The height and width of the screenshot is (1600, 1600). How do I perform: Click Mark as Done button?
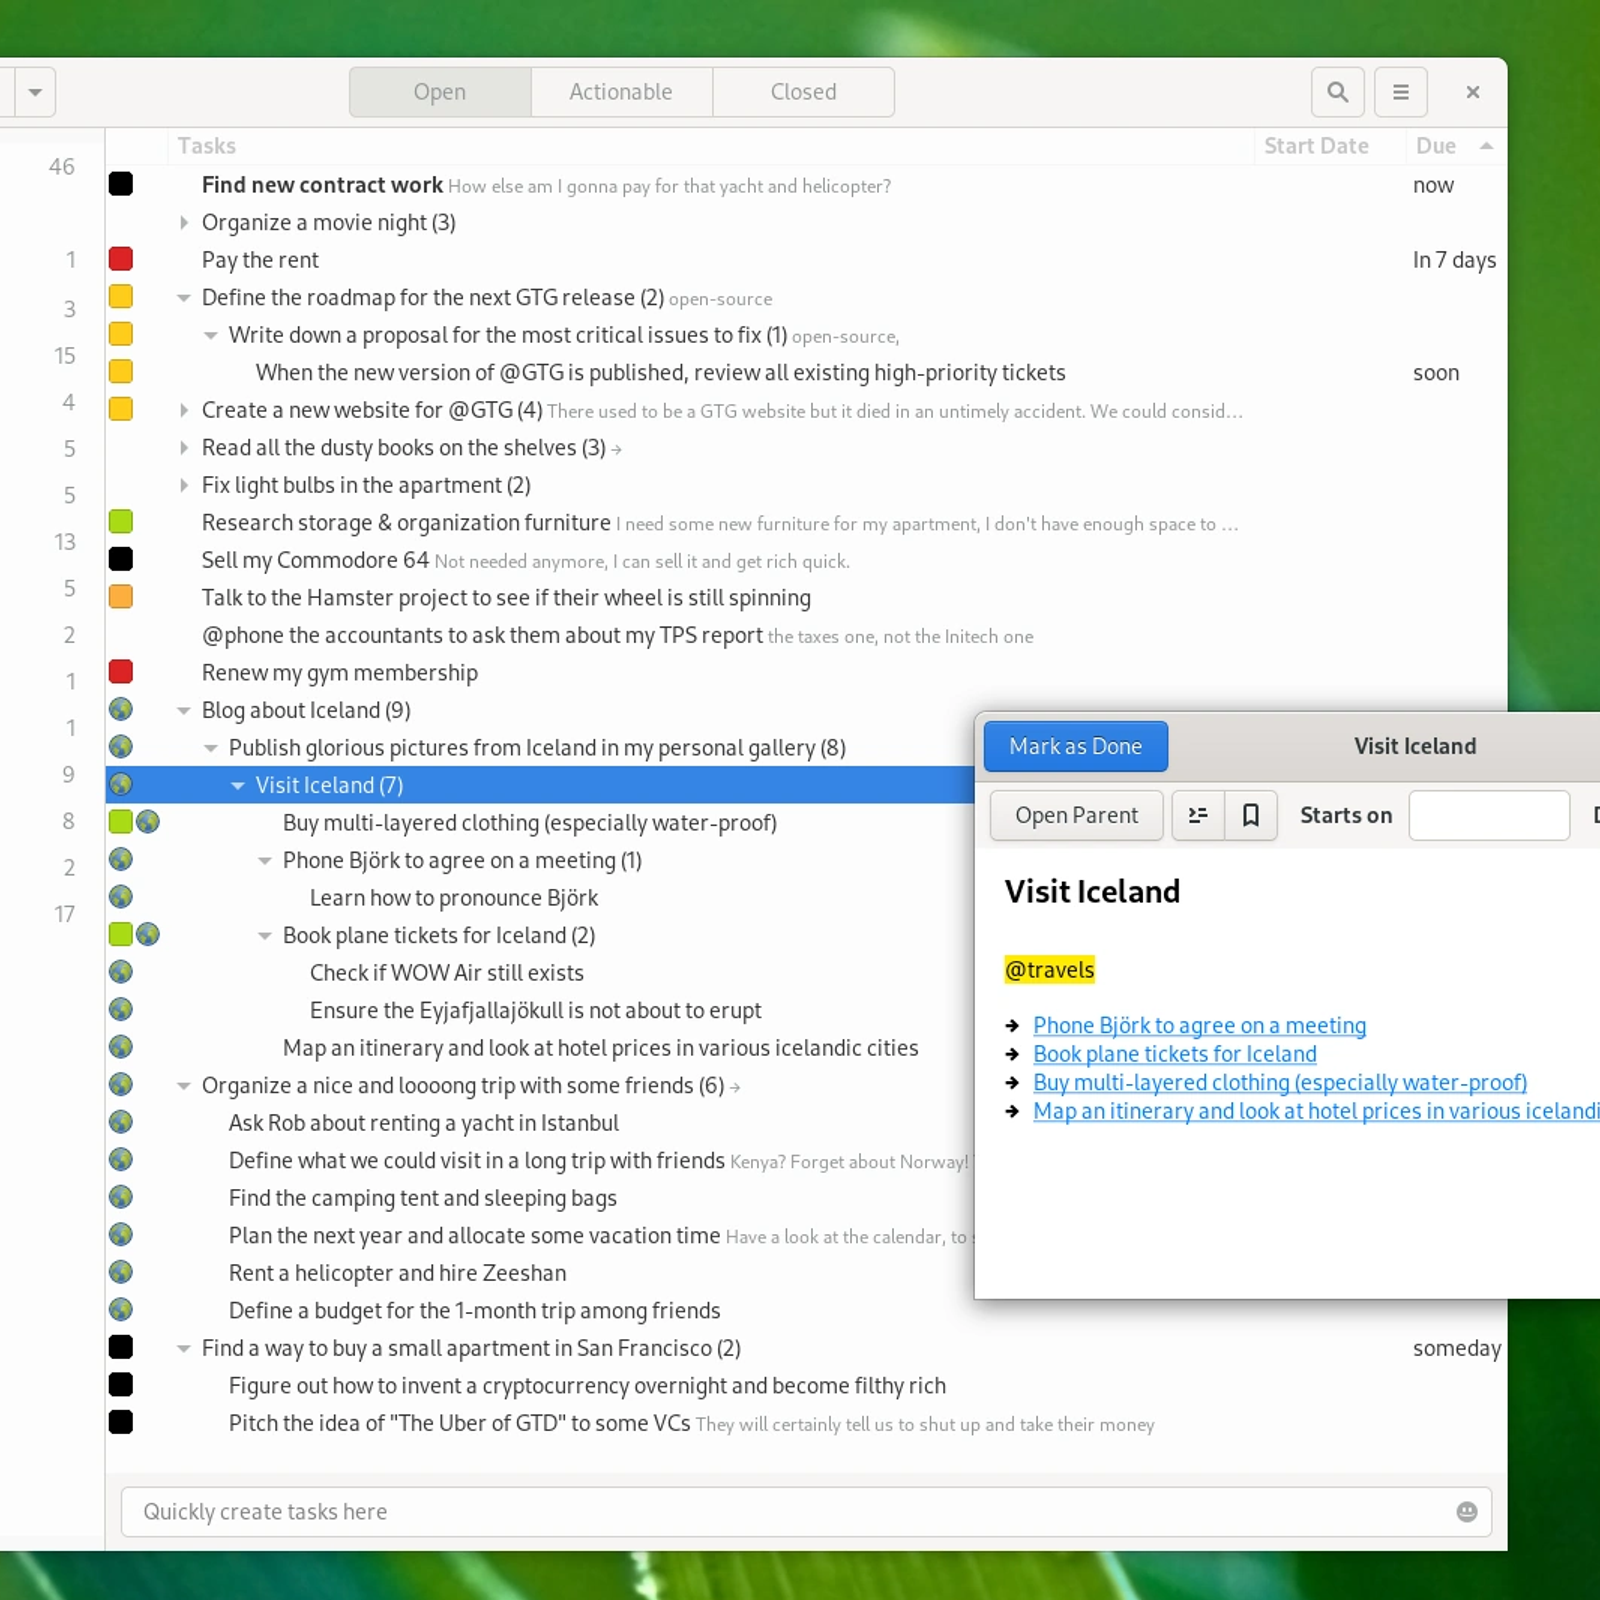(x=1075, y=746)
